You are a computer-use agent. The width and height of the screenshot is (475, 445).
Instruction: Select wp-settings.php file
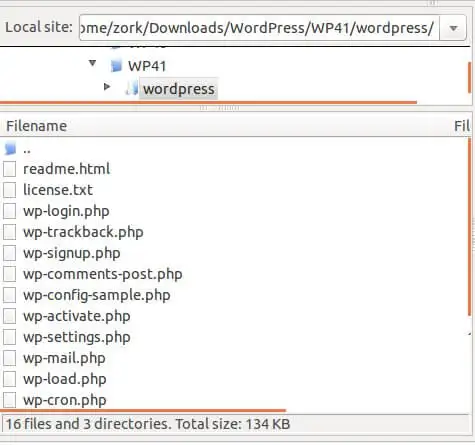(x=77, y=337)
